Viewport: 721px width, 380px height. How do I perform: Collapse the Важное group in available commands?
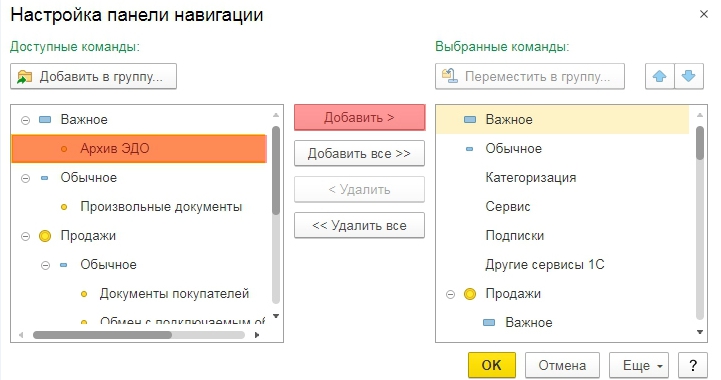click(26, 120)
